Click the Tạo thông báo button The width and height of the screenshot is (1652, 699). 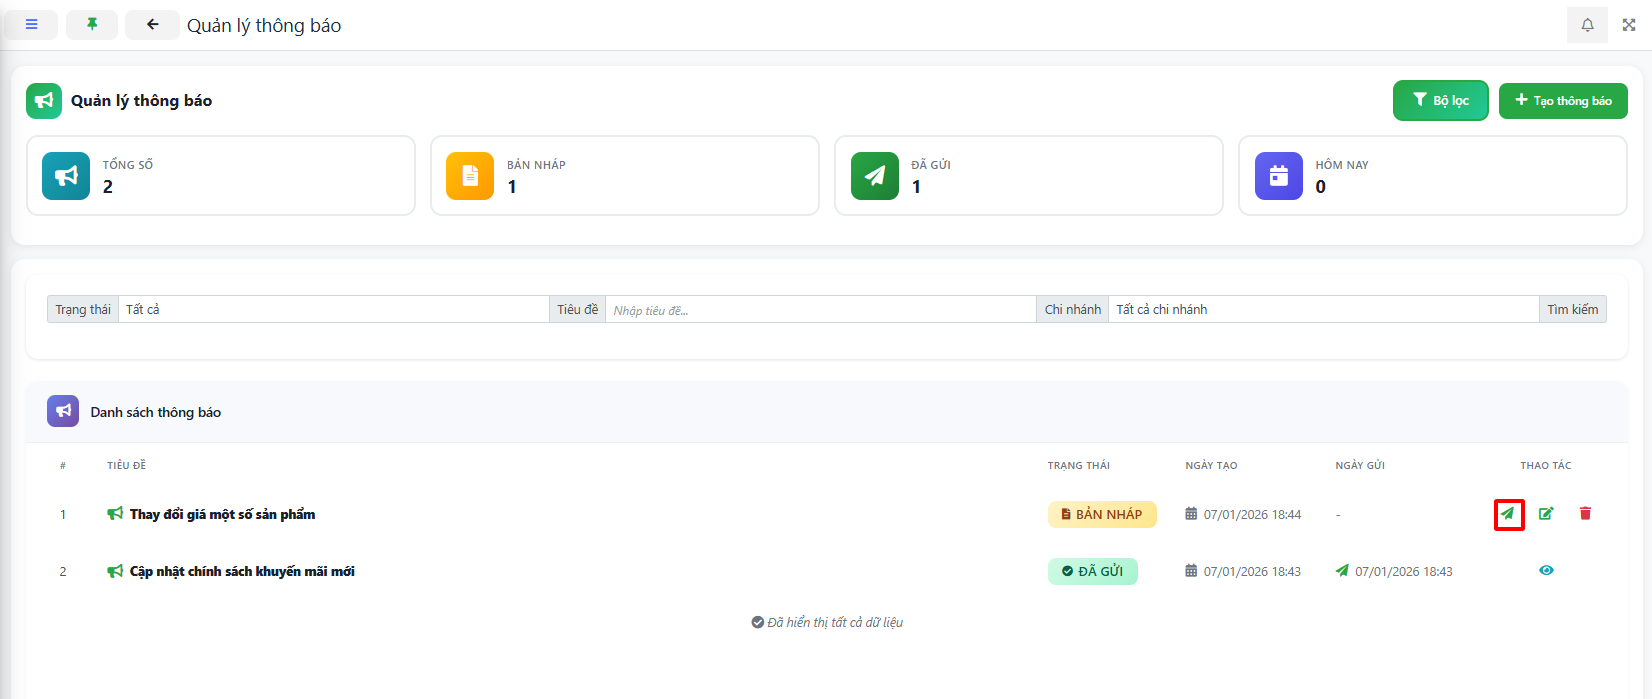pos(1563,101)
